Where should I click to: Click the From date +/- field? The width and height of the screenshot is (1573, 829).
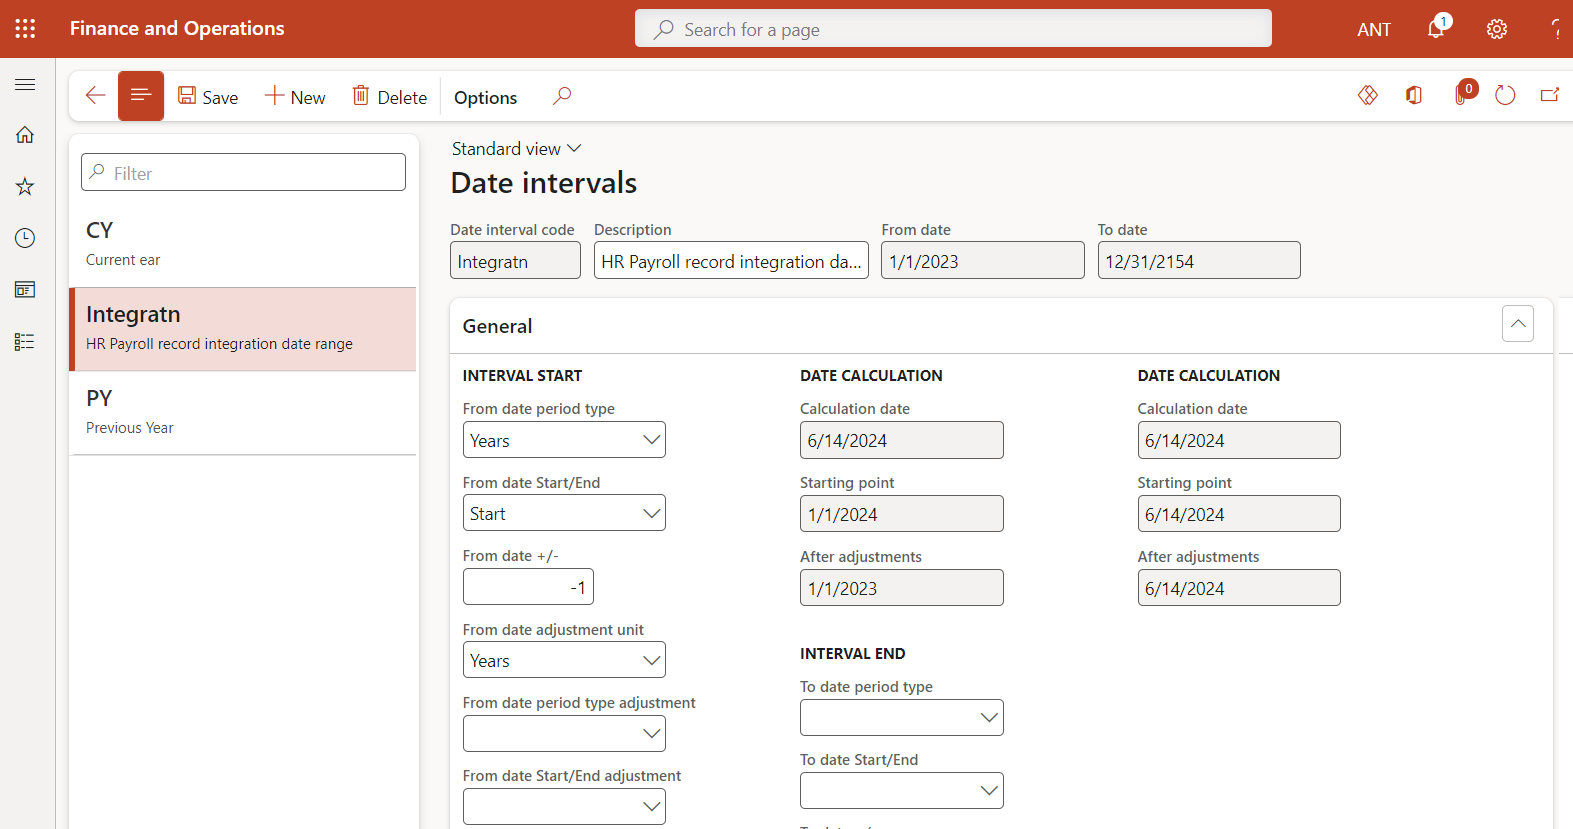(528, 587)
